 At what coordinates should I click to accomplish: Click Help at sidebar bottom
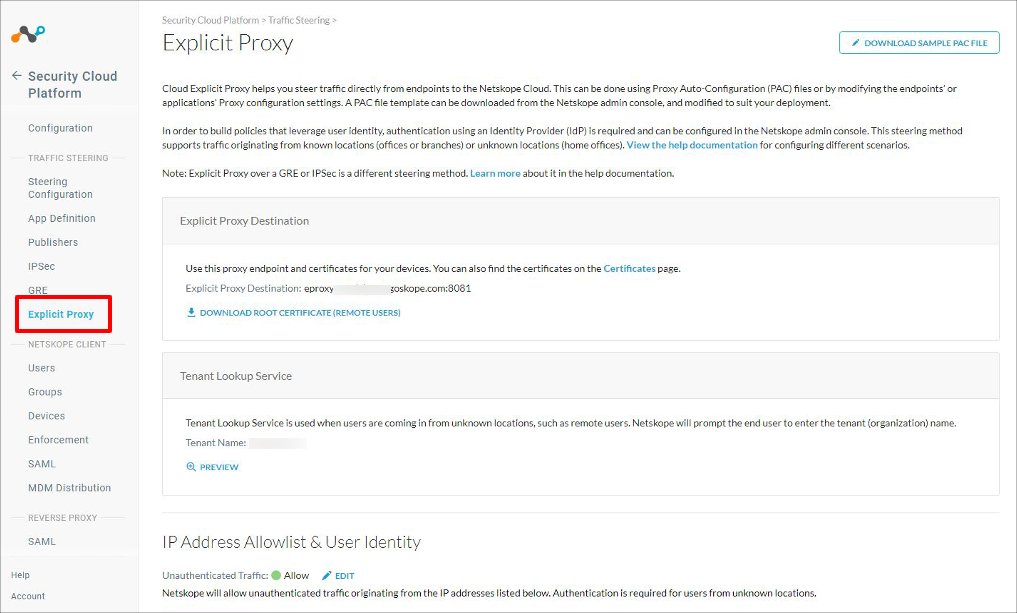tap(20, 575)
